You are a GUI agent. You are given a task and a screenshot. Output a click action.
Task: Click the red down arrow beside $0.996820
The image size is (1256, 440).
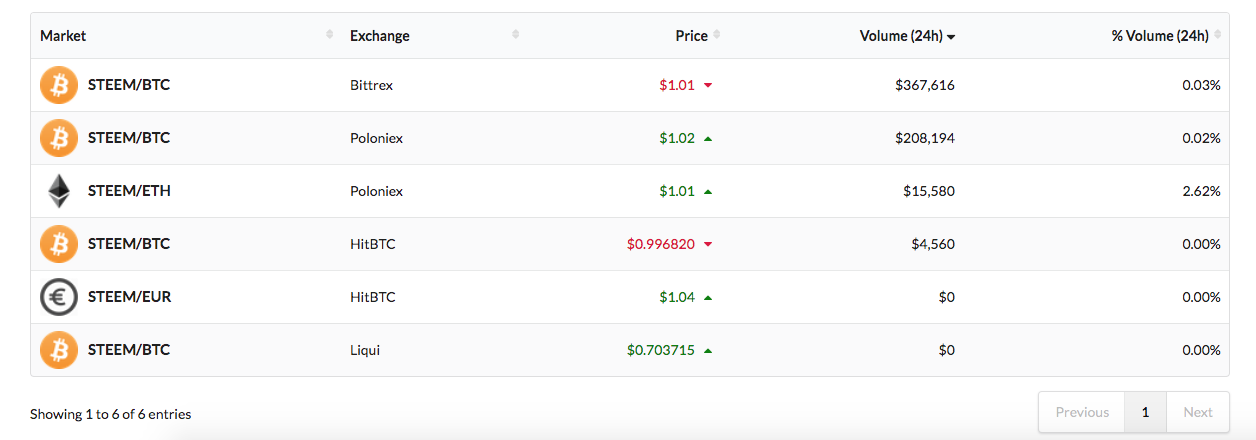pos(708,244)
